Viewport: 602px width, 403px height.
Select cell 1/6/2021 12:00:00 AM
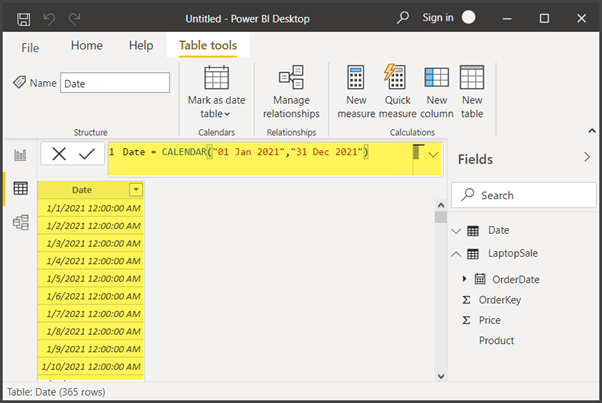pos(91,296)
